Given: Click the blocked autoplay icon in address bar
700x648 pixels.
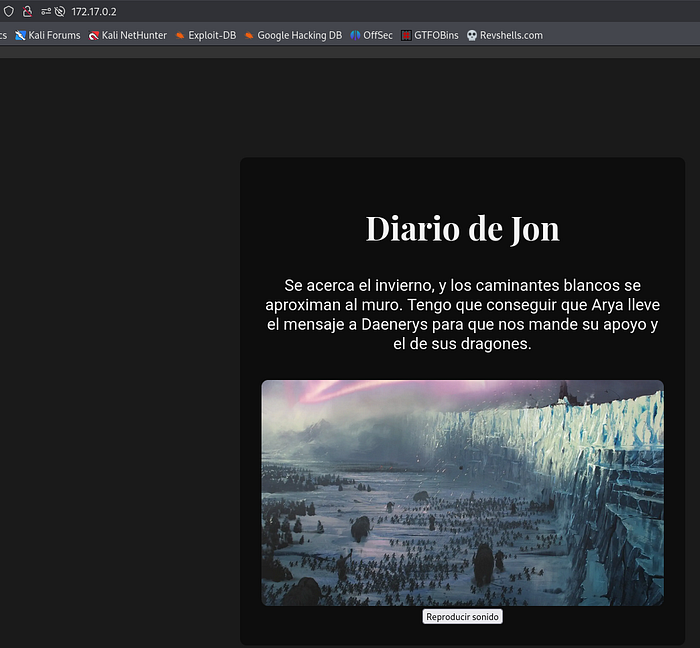Looking at the screenshot, I should click(x=60, y=11).
